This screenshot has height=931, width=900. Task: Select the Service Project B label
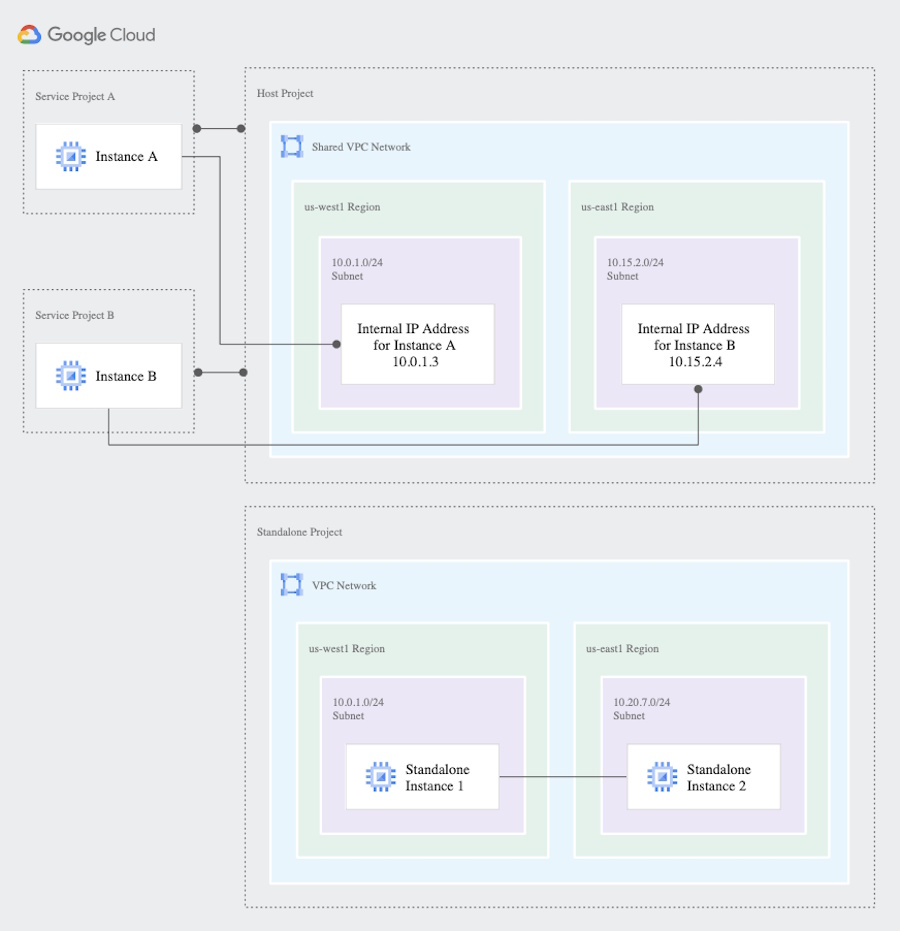[x=74, y=315]
